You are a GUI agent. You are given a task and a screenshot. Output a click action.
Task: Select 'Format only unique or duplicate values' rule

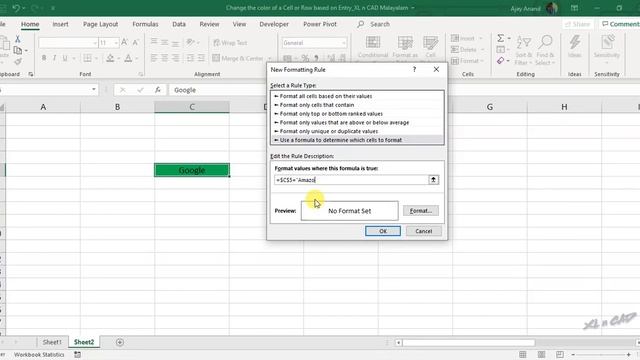point(357,131)
